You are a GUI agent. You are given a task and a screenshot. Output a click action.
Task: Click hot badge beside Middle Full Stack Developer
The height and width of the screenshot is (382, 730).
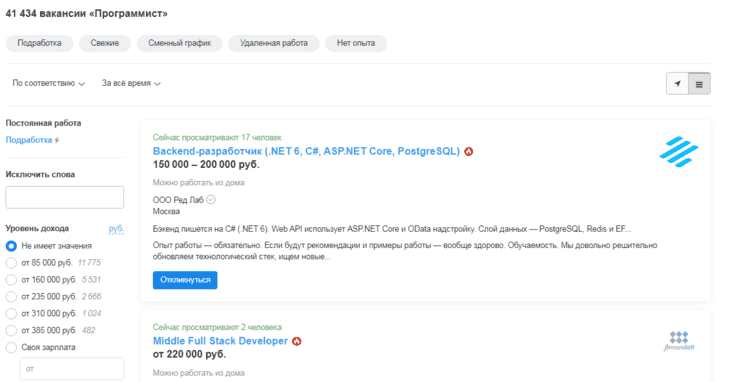pyautogui.click(x=297, y=342)
